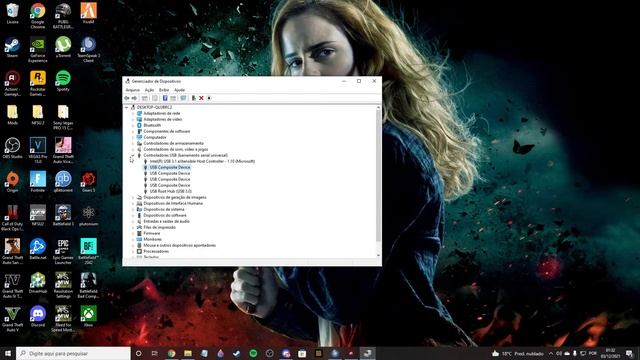Open the Ação menu
This screenshot has height=360, width=640.
pyautogui.click(x=149, y=90)
